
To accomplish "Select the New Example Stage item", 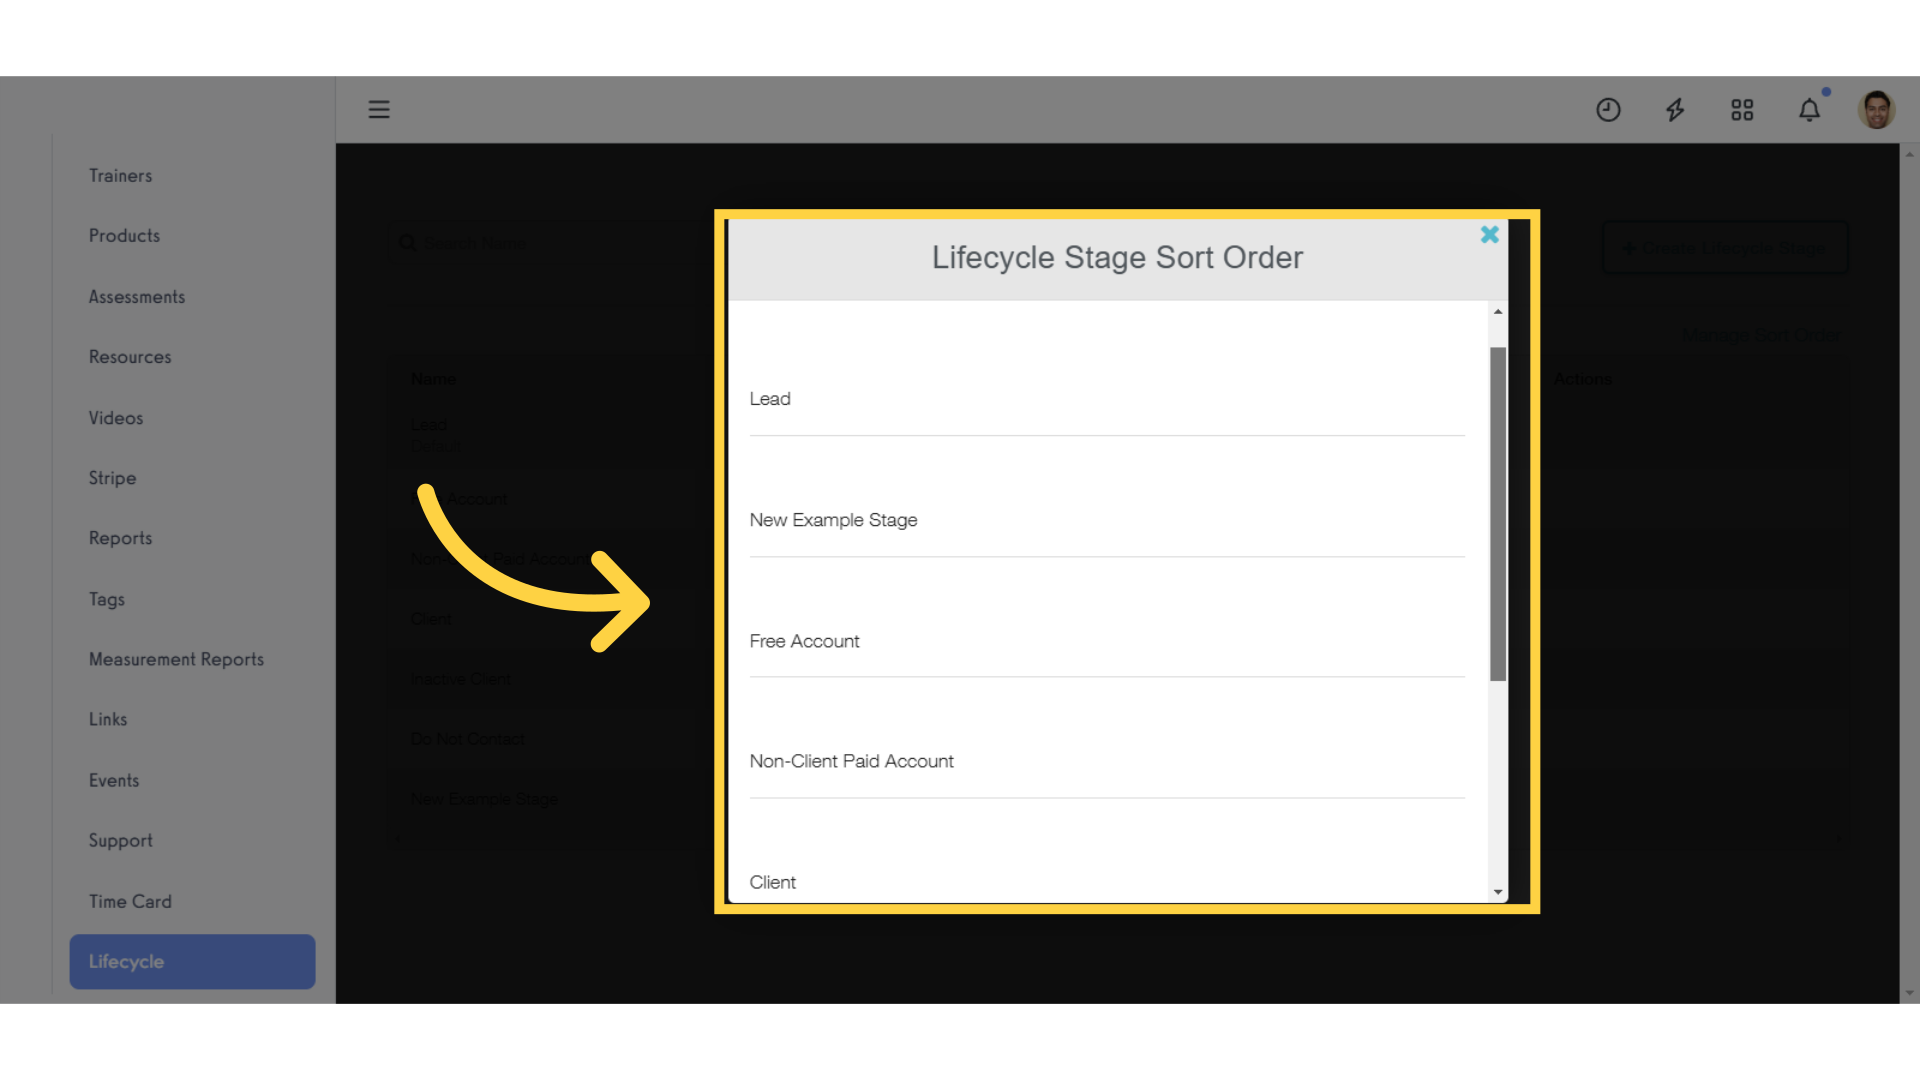I will (x=833, y=520).
